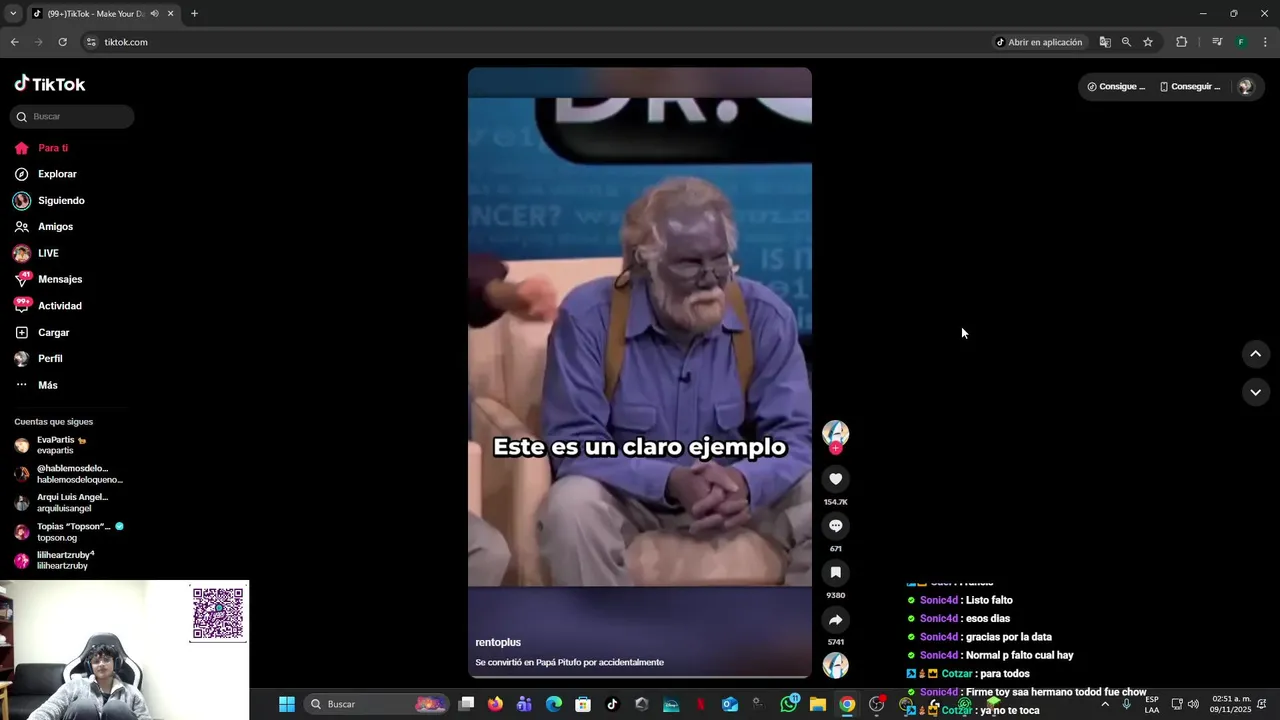Open a new browser tab
Screen dimensions: 1280x720
coord(194,14)
